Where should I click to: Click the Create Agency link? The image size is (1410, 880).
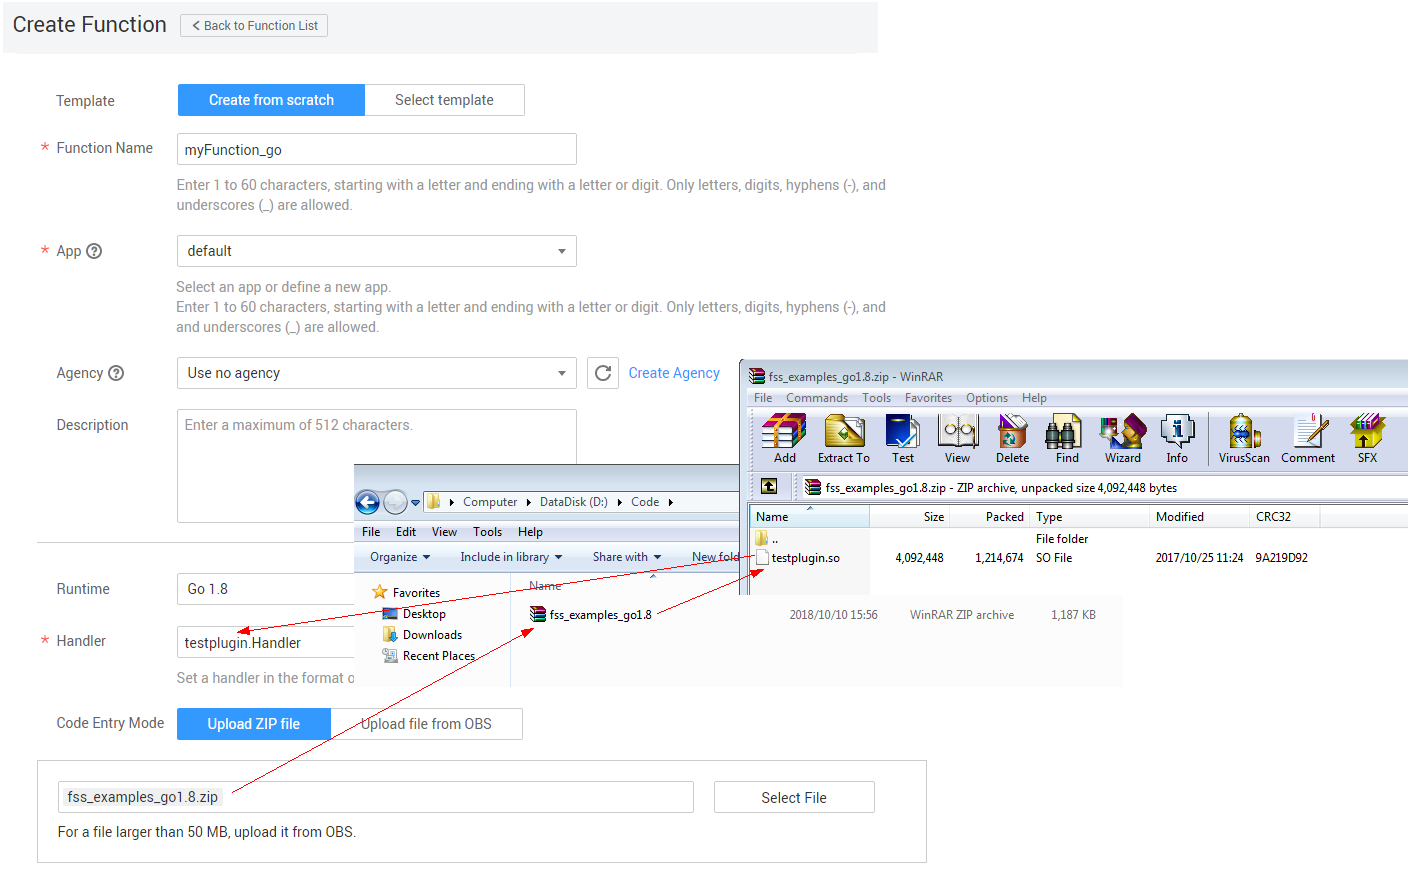point(674,373)
